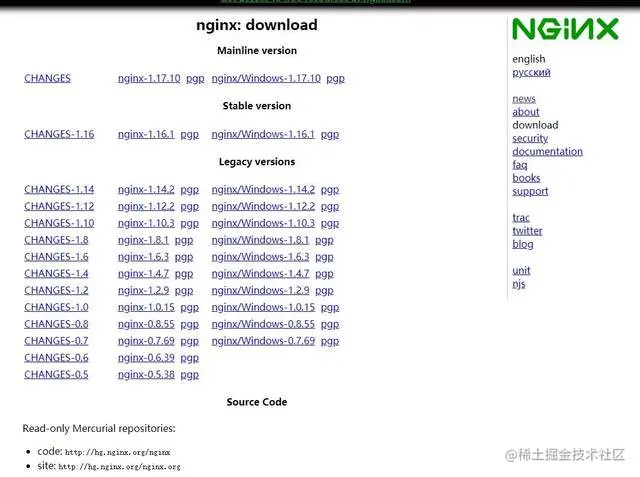Go to the security page
Image resolution: width=640 pixels, height=477 pixels.
tap(530, 139)
